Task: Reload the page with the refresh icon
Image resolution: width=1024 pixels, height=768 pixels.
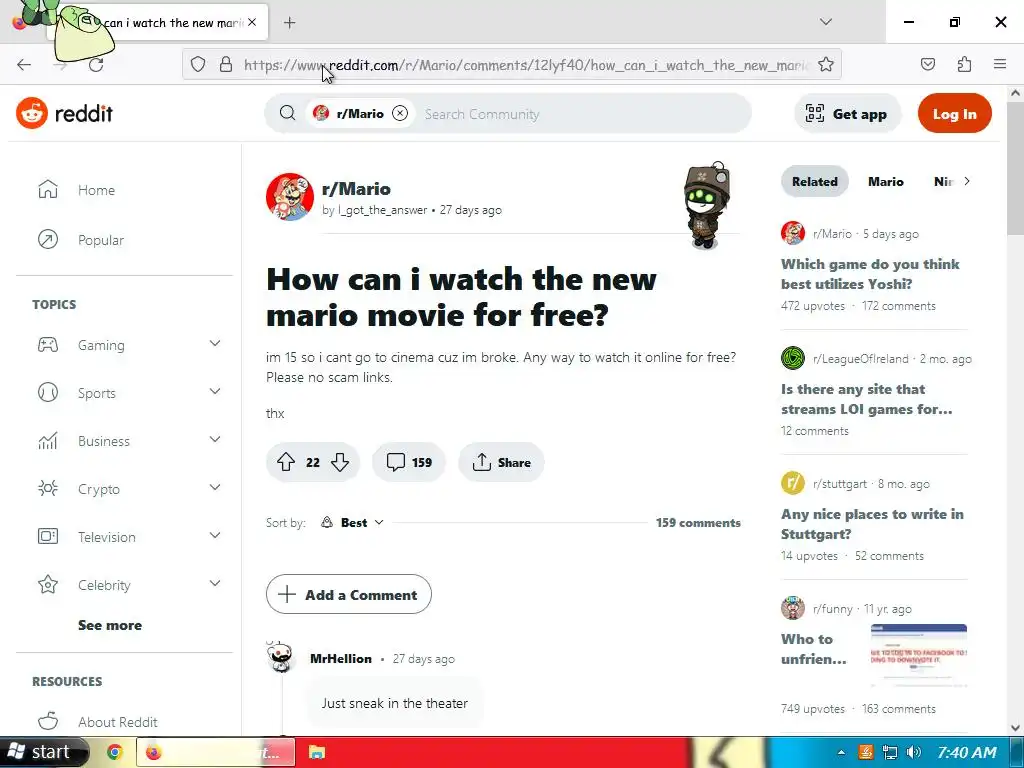Action: tap(96, 64)
